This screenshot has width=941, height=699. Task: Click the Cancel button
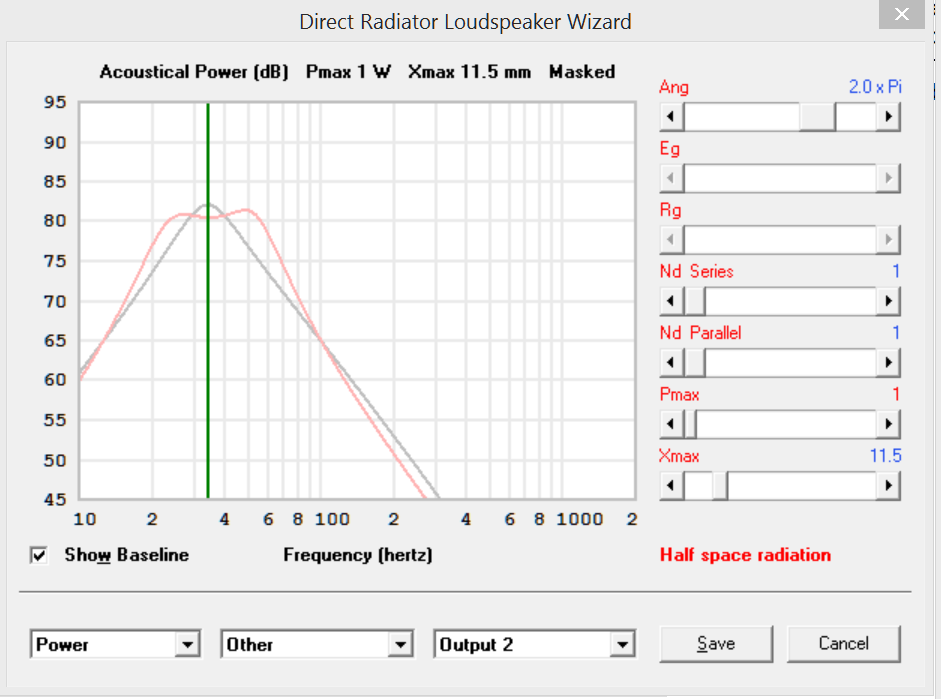coord(843,644)
